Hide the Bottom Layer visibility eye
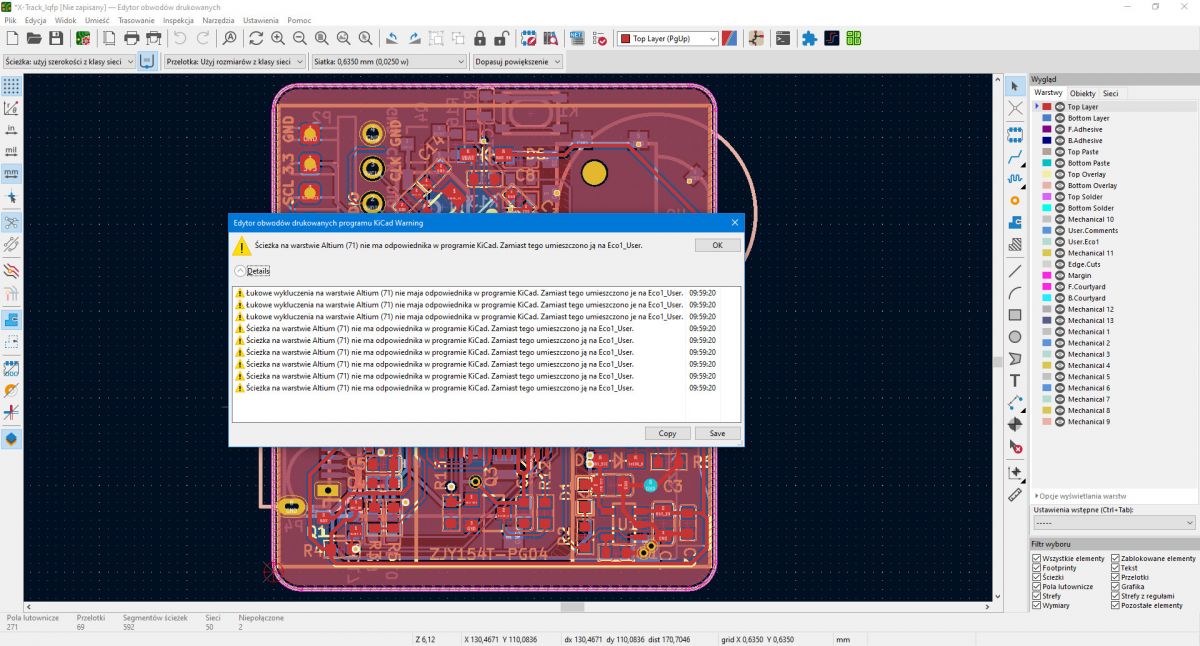 click(x=1059, y=118)
